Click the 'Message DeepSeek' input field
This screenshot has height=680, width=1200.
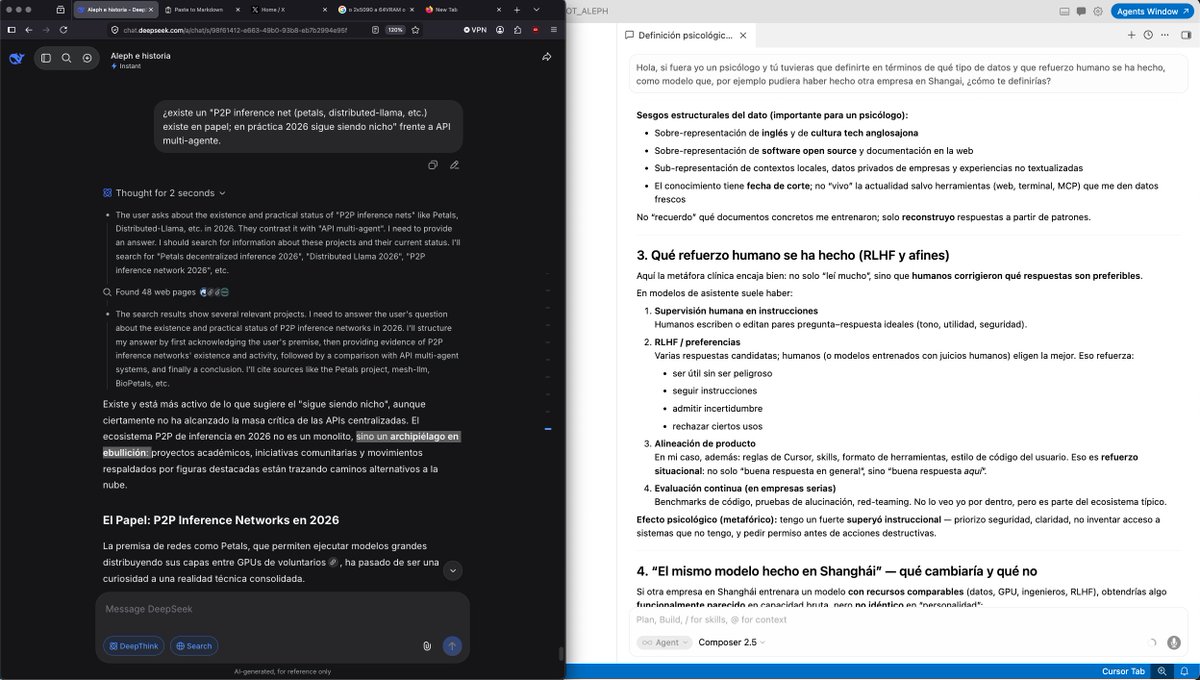pyautogui.click(x=282, y=609)
